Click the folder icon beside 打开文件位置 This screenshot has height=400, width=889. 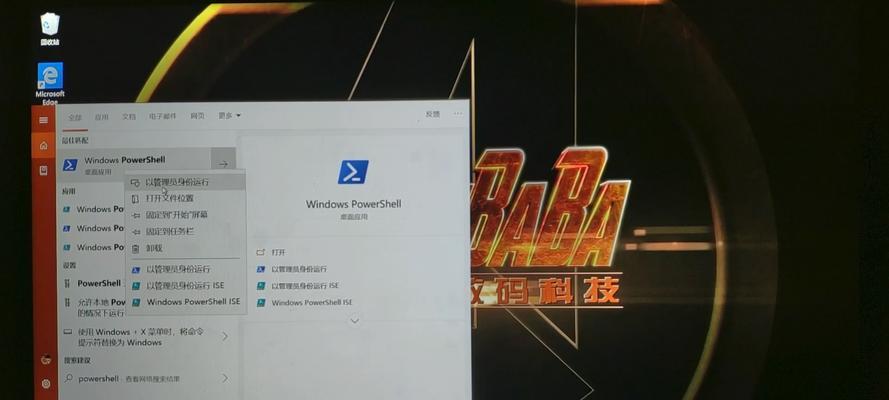pos(135,199)
